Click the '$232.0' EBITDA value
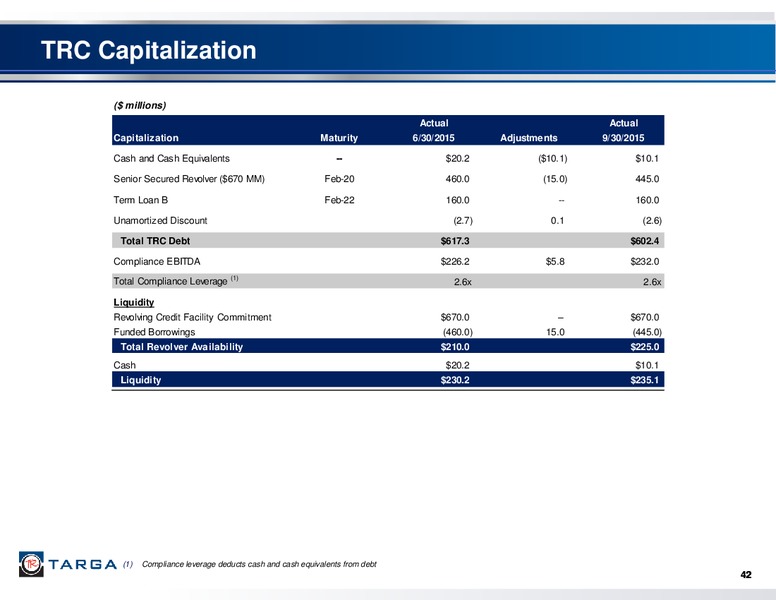Screen dimensions: 776x600 click(x=644, y=261)
